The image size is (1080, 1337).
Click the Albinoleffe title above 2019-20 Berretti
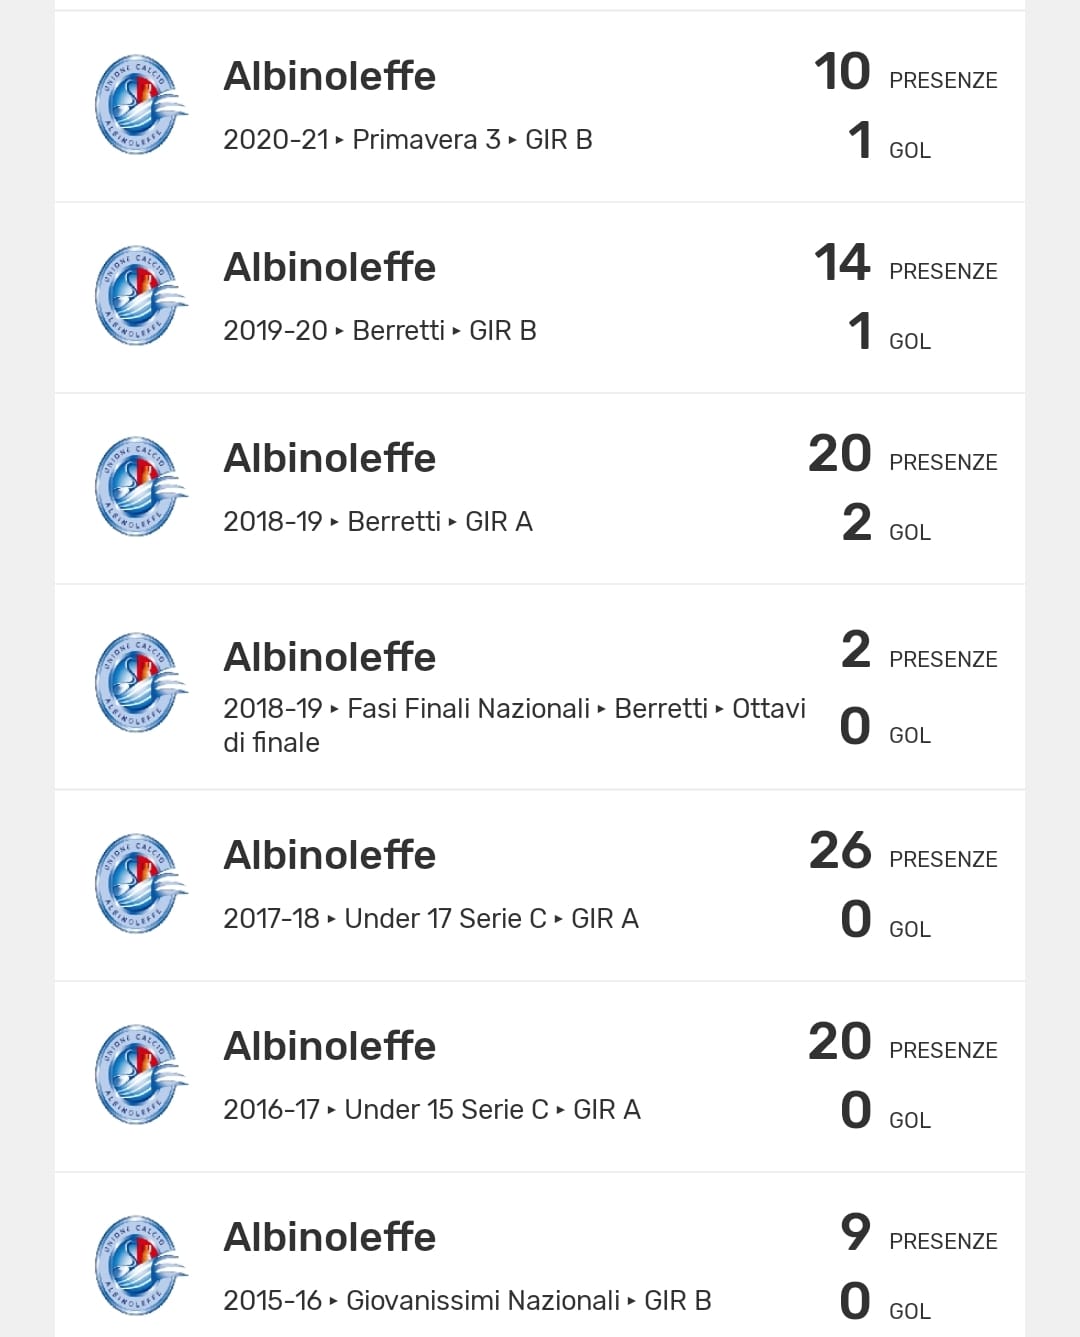click(x=329, y=267)
